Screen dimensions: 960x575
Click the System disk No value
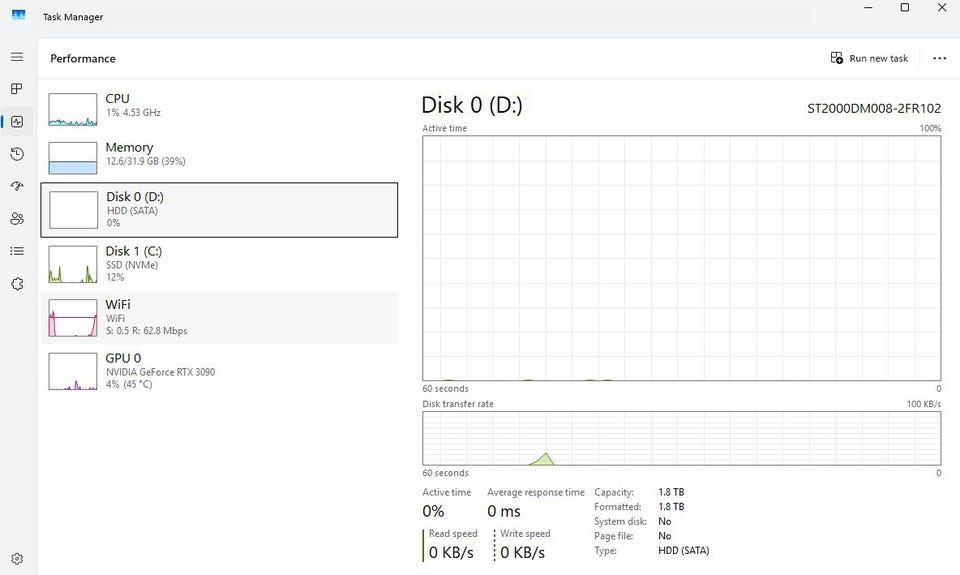(664, 522)
